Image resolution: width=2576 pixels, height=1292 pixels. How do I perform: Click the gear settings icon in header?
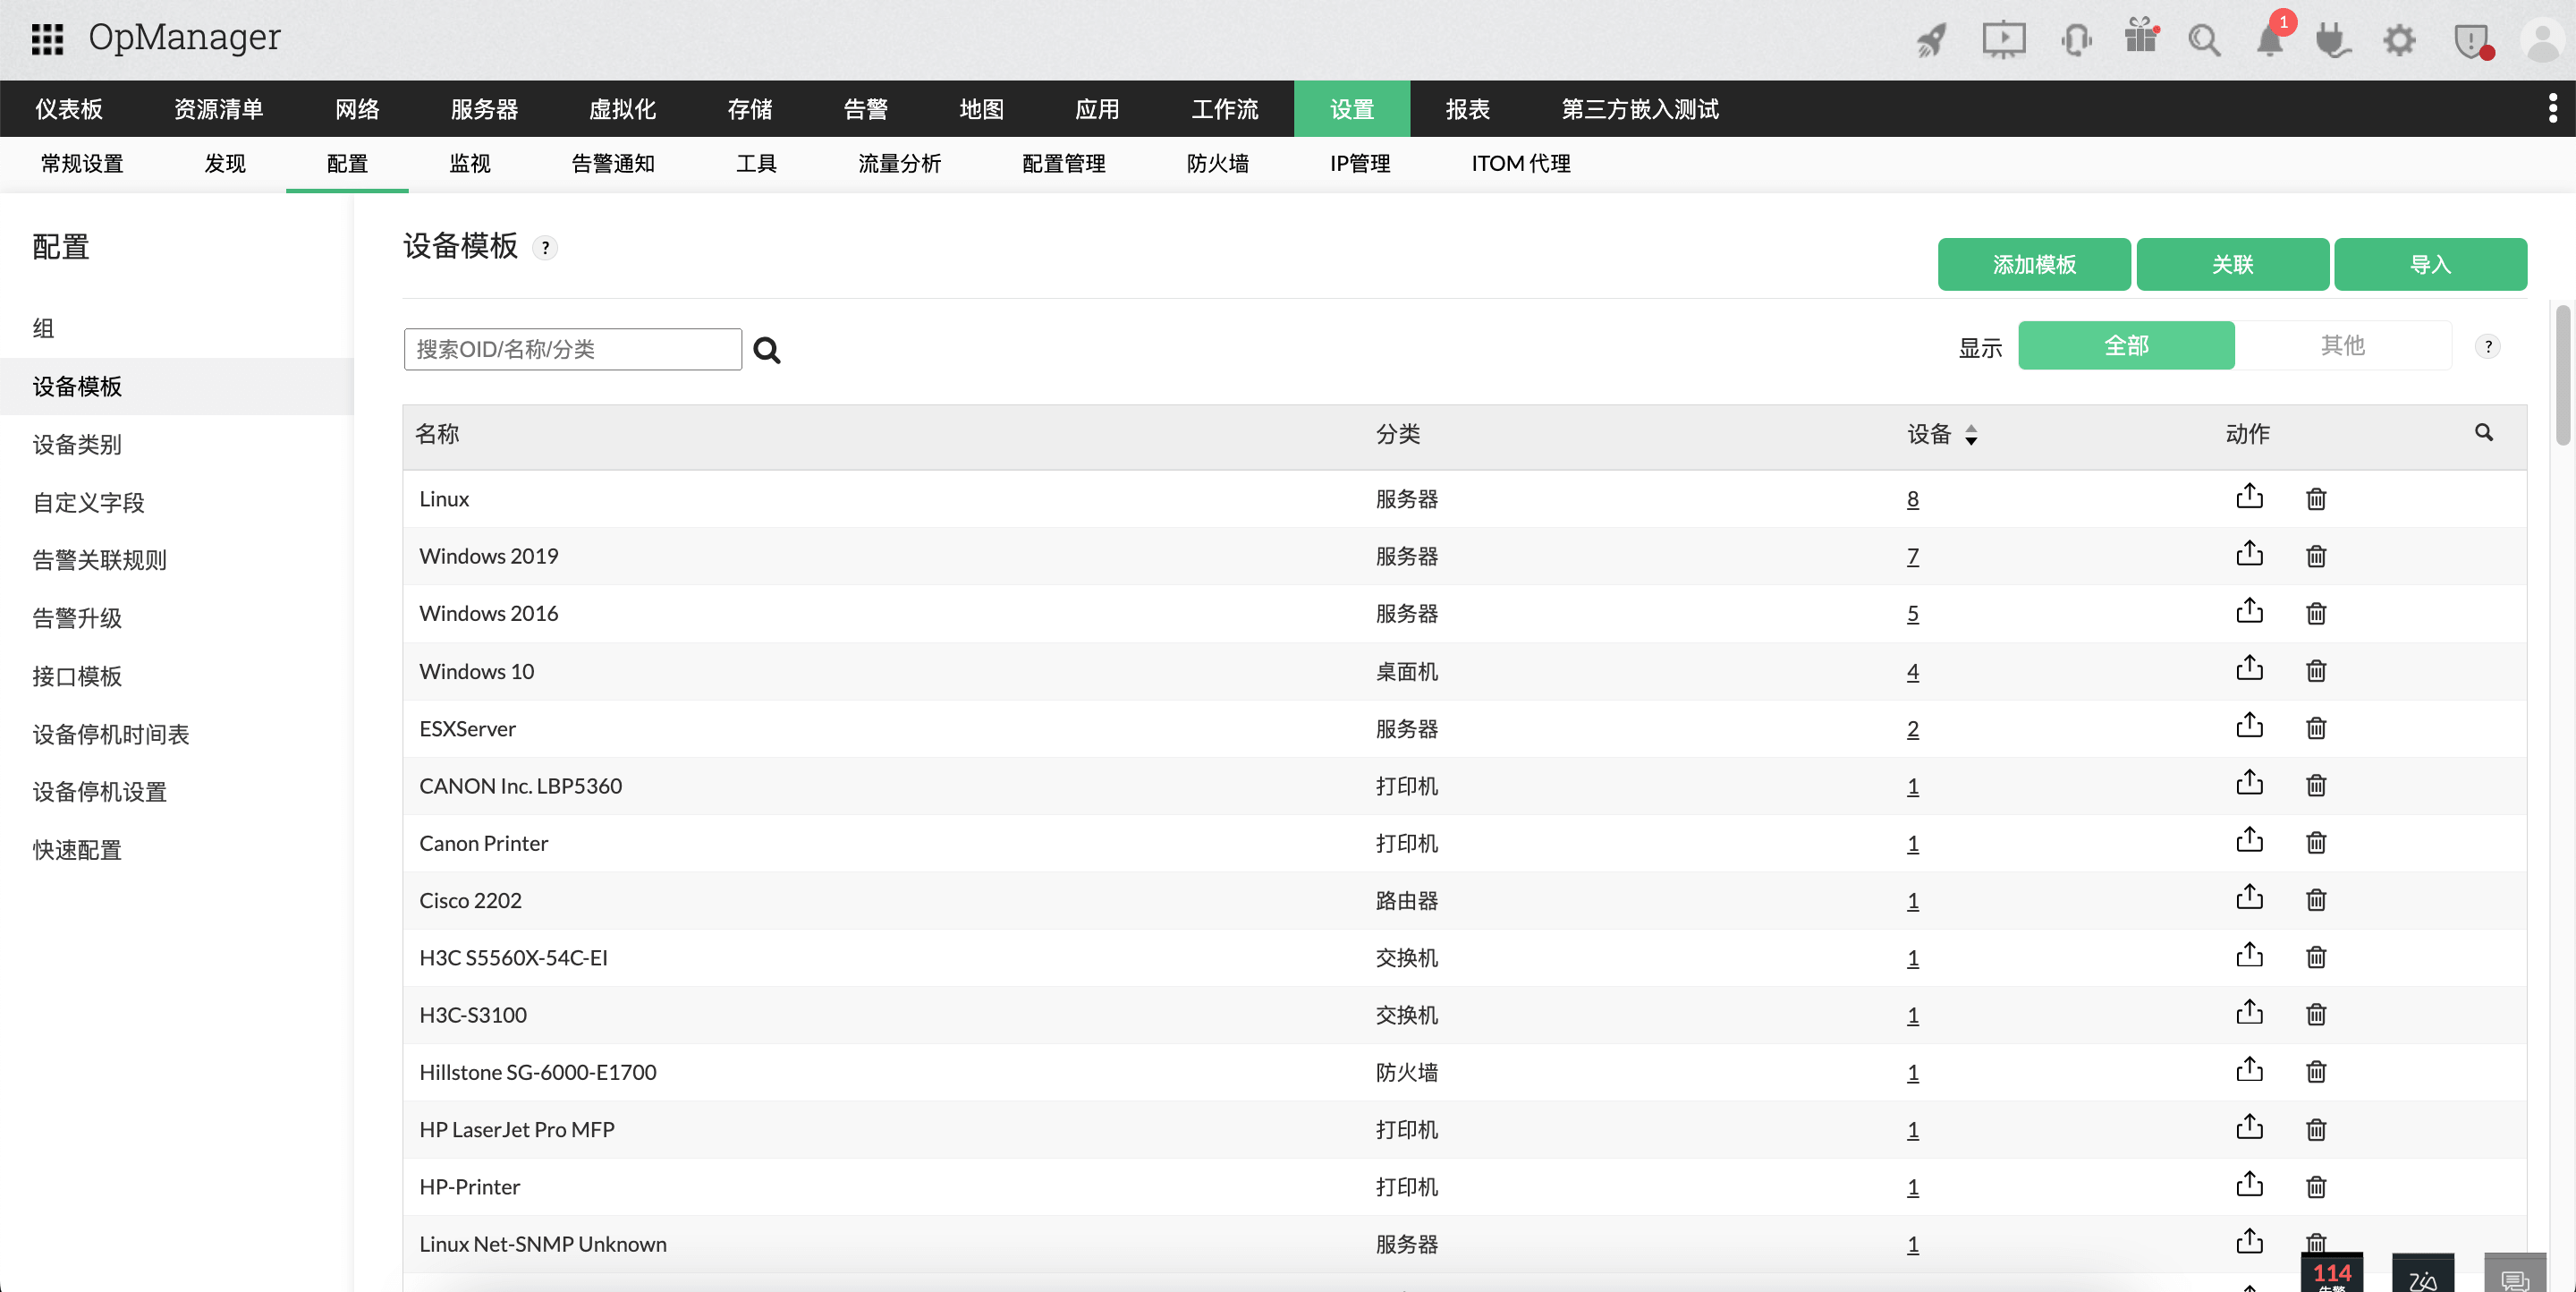2398,41
